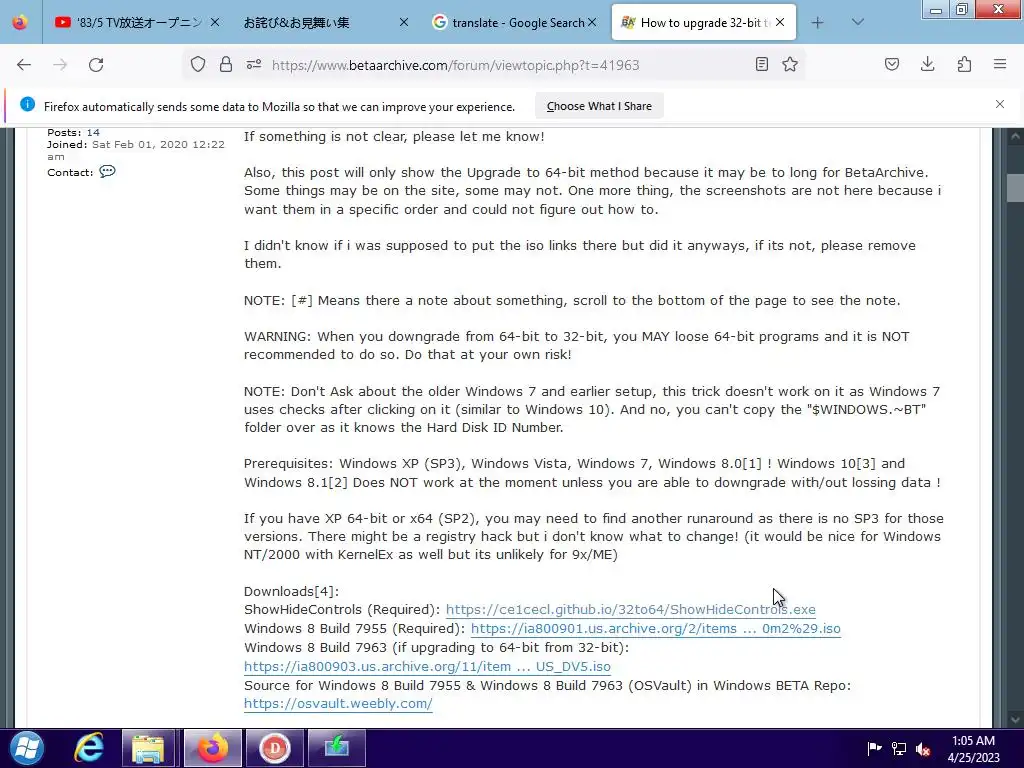The height and width of the screenshot is (768, 1024).
Task: Open the Extensions puzzle icon
Action: [964, 64]
